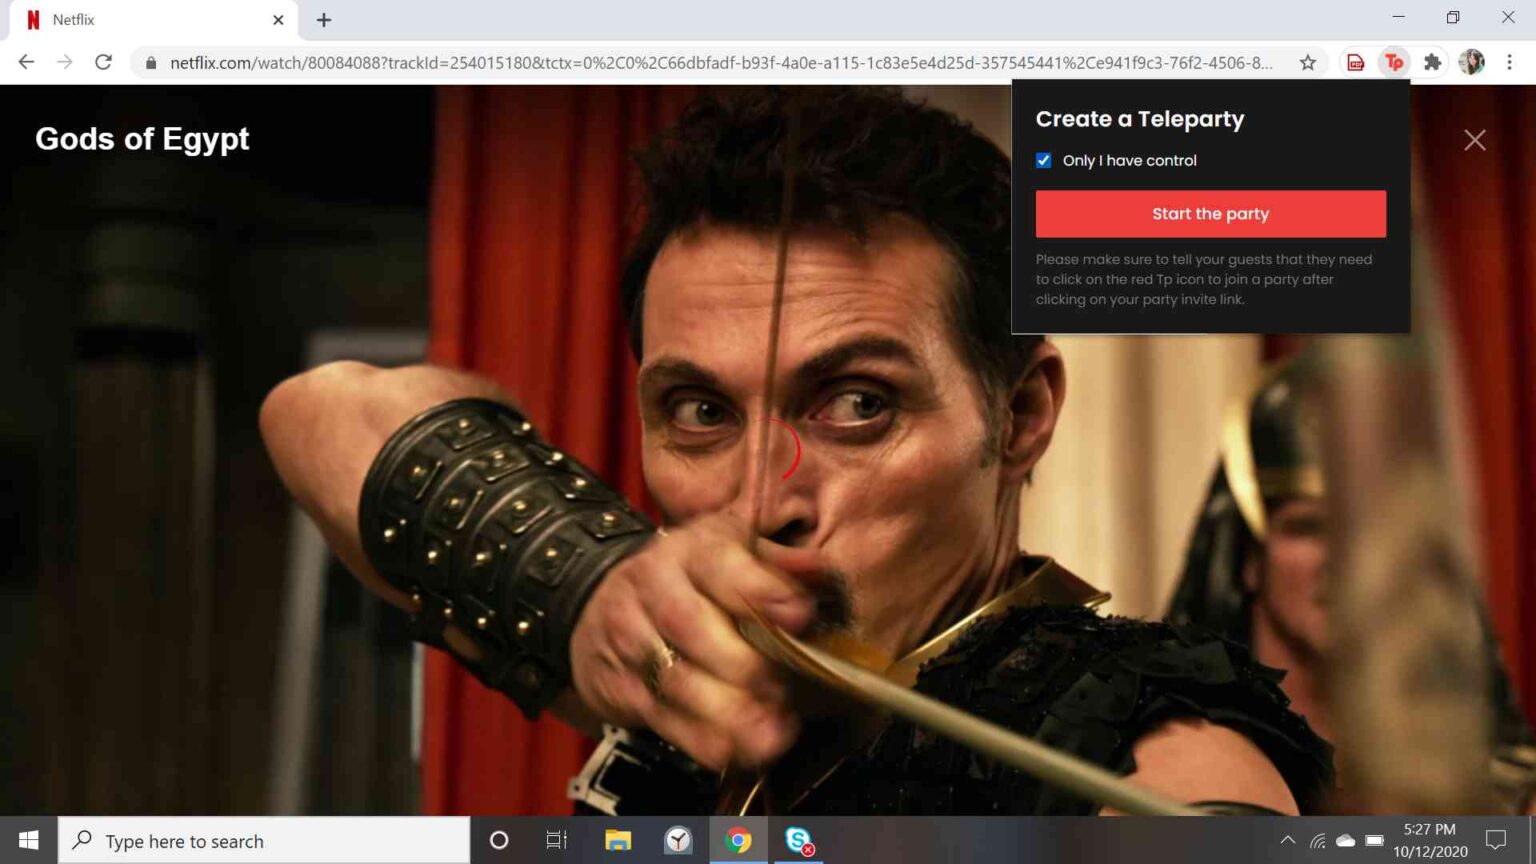1536x864 pixels.
Task: View site info via the padlock icon
Action: (x=151, y=63)
